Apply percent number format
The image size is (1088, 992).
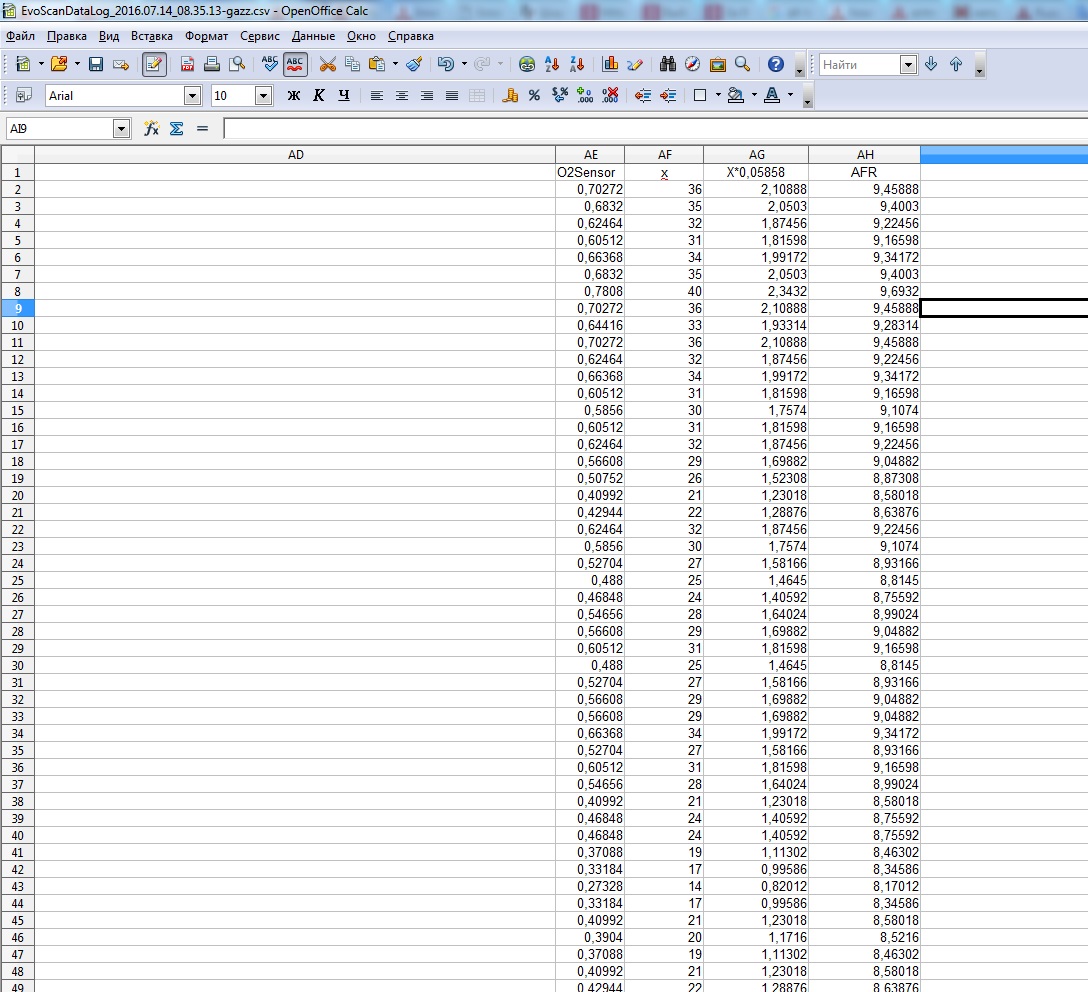point(534,95)
